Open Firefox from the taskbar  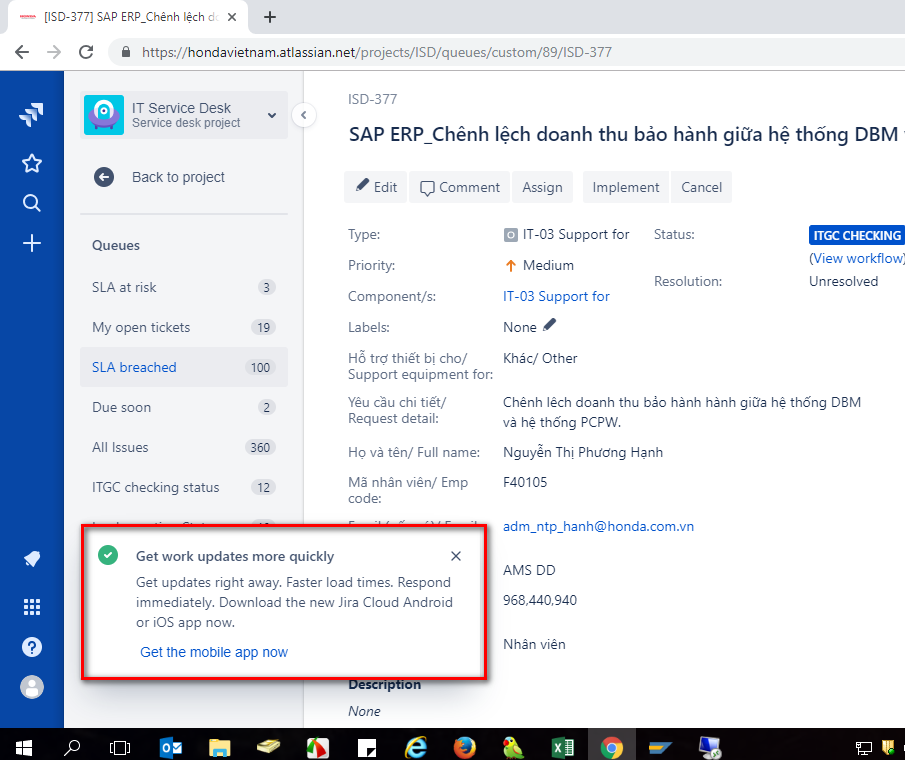pyautogui.click(x=465, y=748)
